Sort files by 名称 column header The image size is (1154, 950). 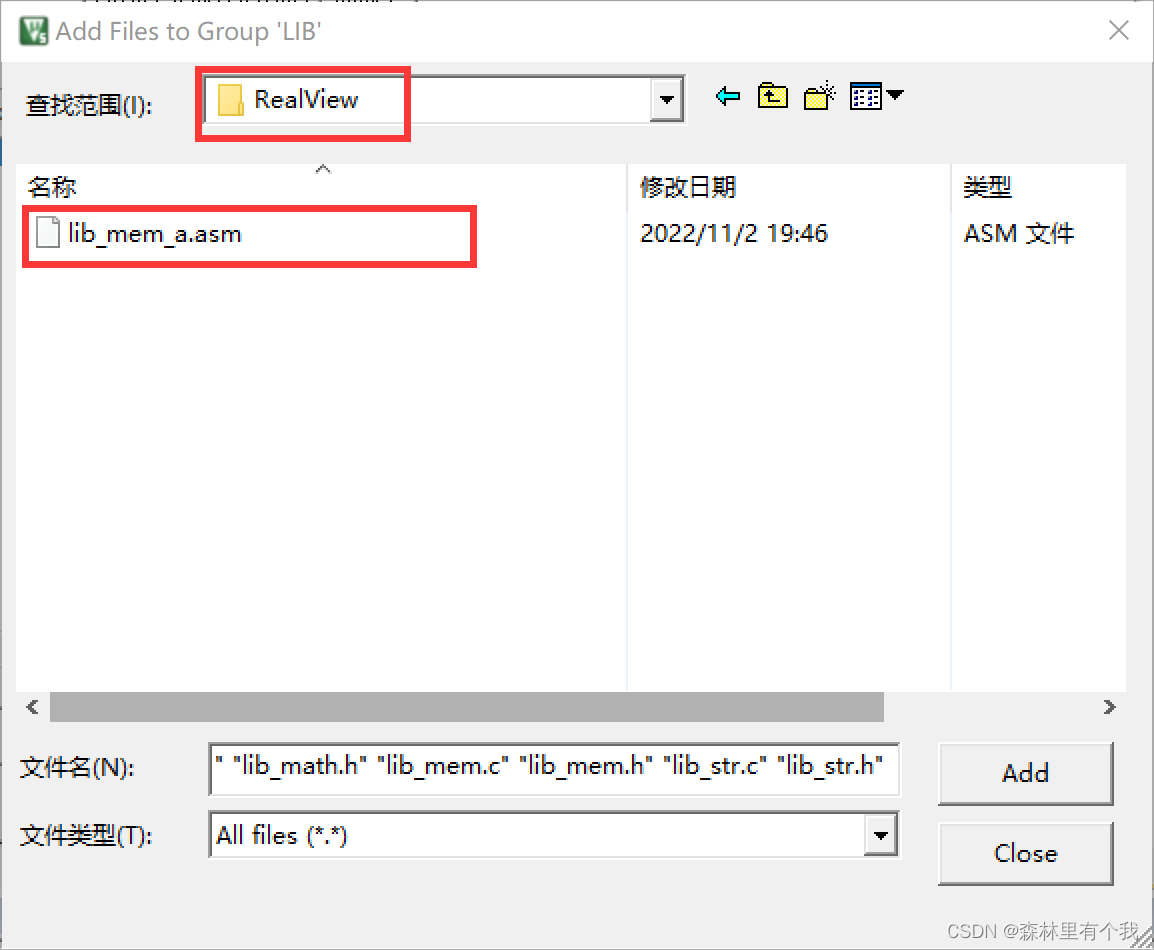click(x=321, y=187)
